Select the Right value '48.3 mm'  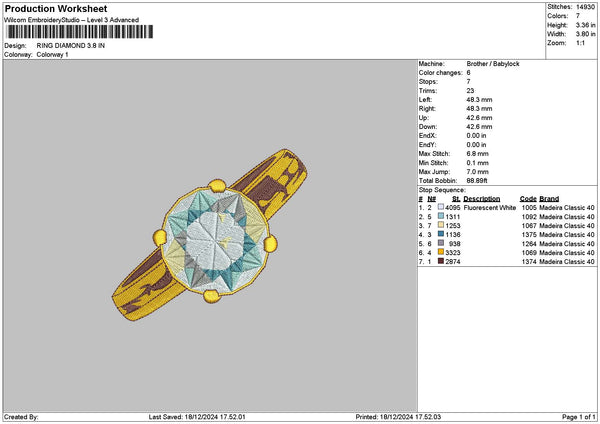479,109
